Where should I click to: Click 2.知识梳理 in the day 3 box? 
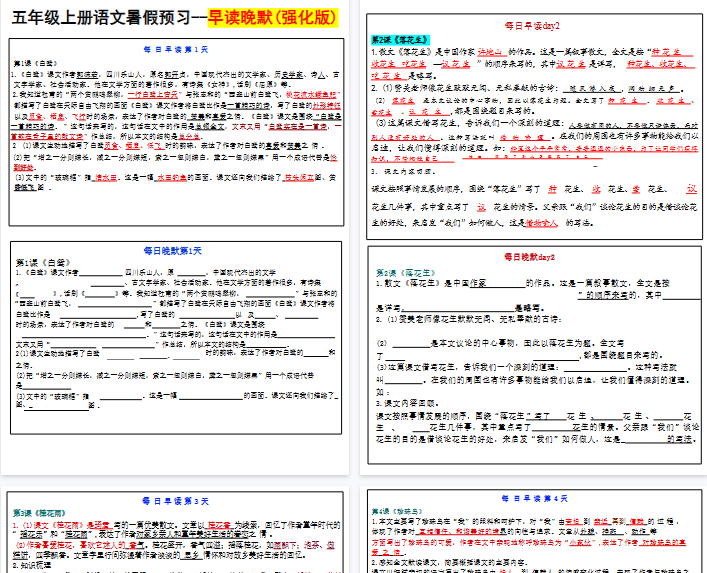click(x=32, y=565)
